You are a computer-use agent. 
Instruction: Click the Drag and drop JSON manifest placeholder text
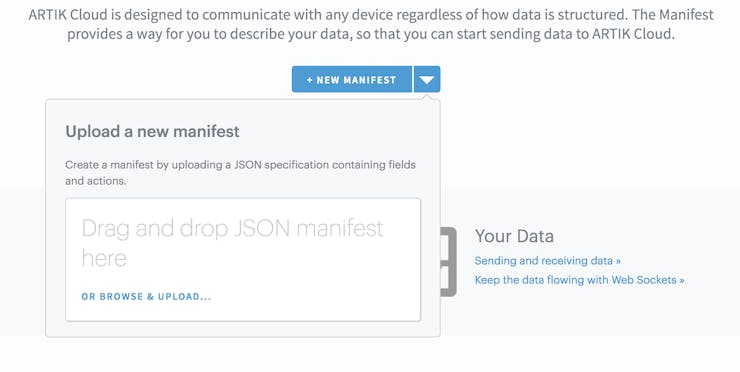pos(233,243)
